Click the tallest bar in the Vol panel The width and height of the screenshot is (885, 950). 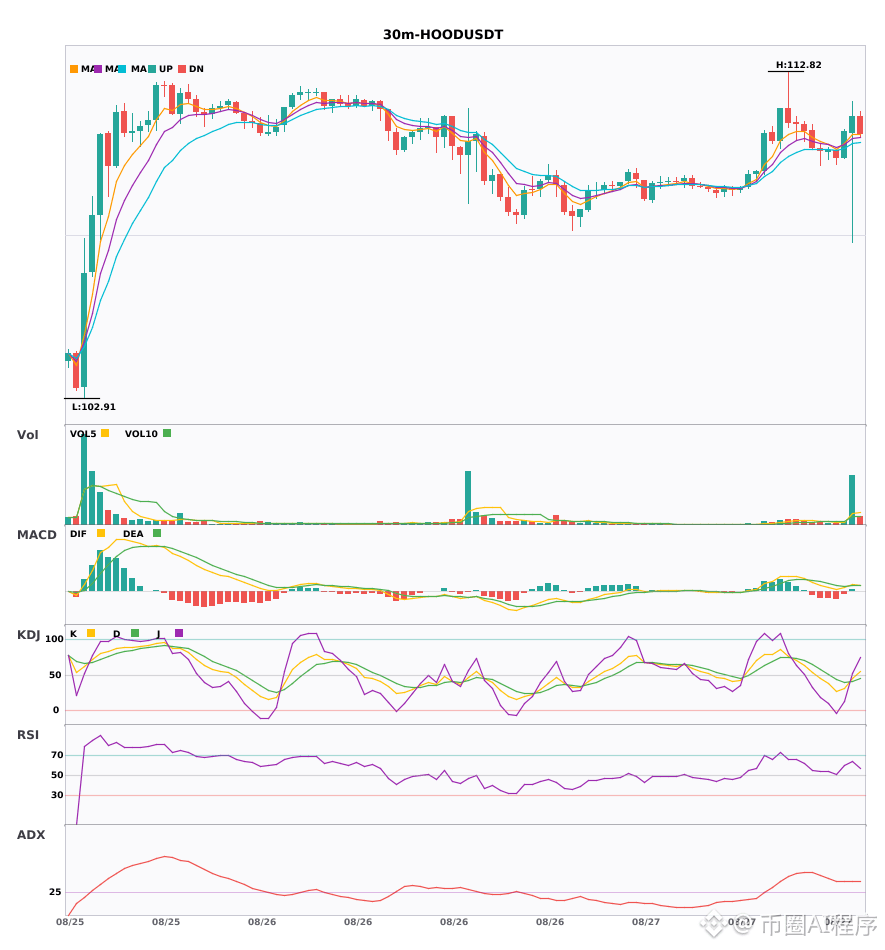tap(84, 479)
